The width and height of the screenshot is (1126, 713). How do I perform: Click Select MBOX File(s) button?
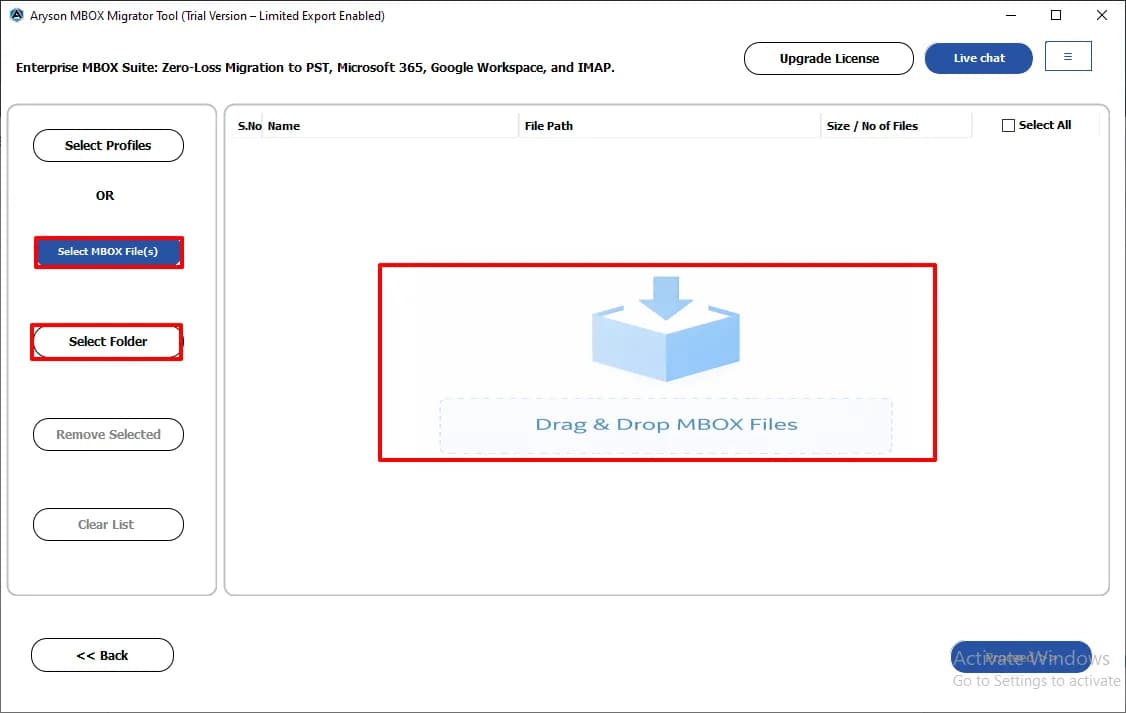108,252
